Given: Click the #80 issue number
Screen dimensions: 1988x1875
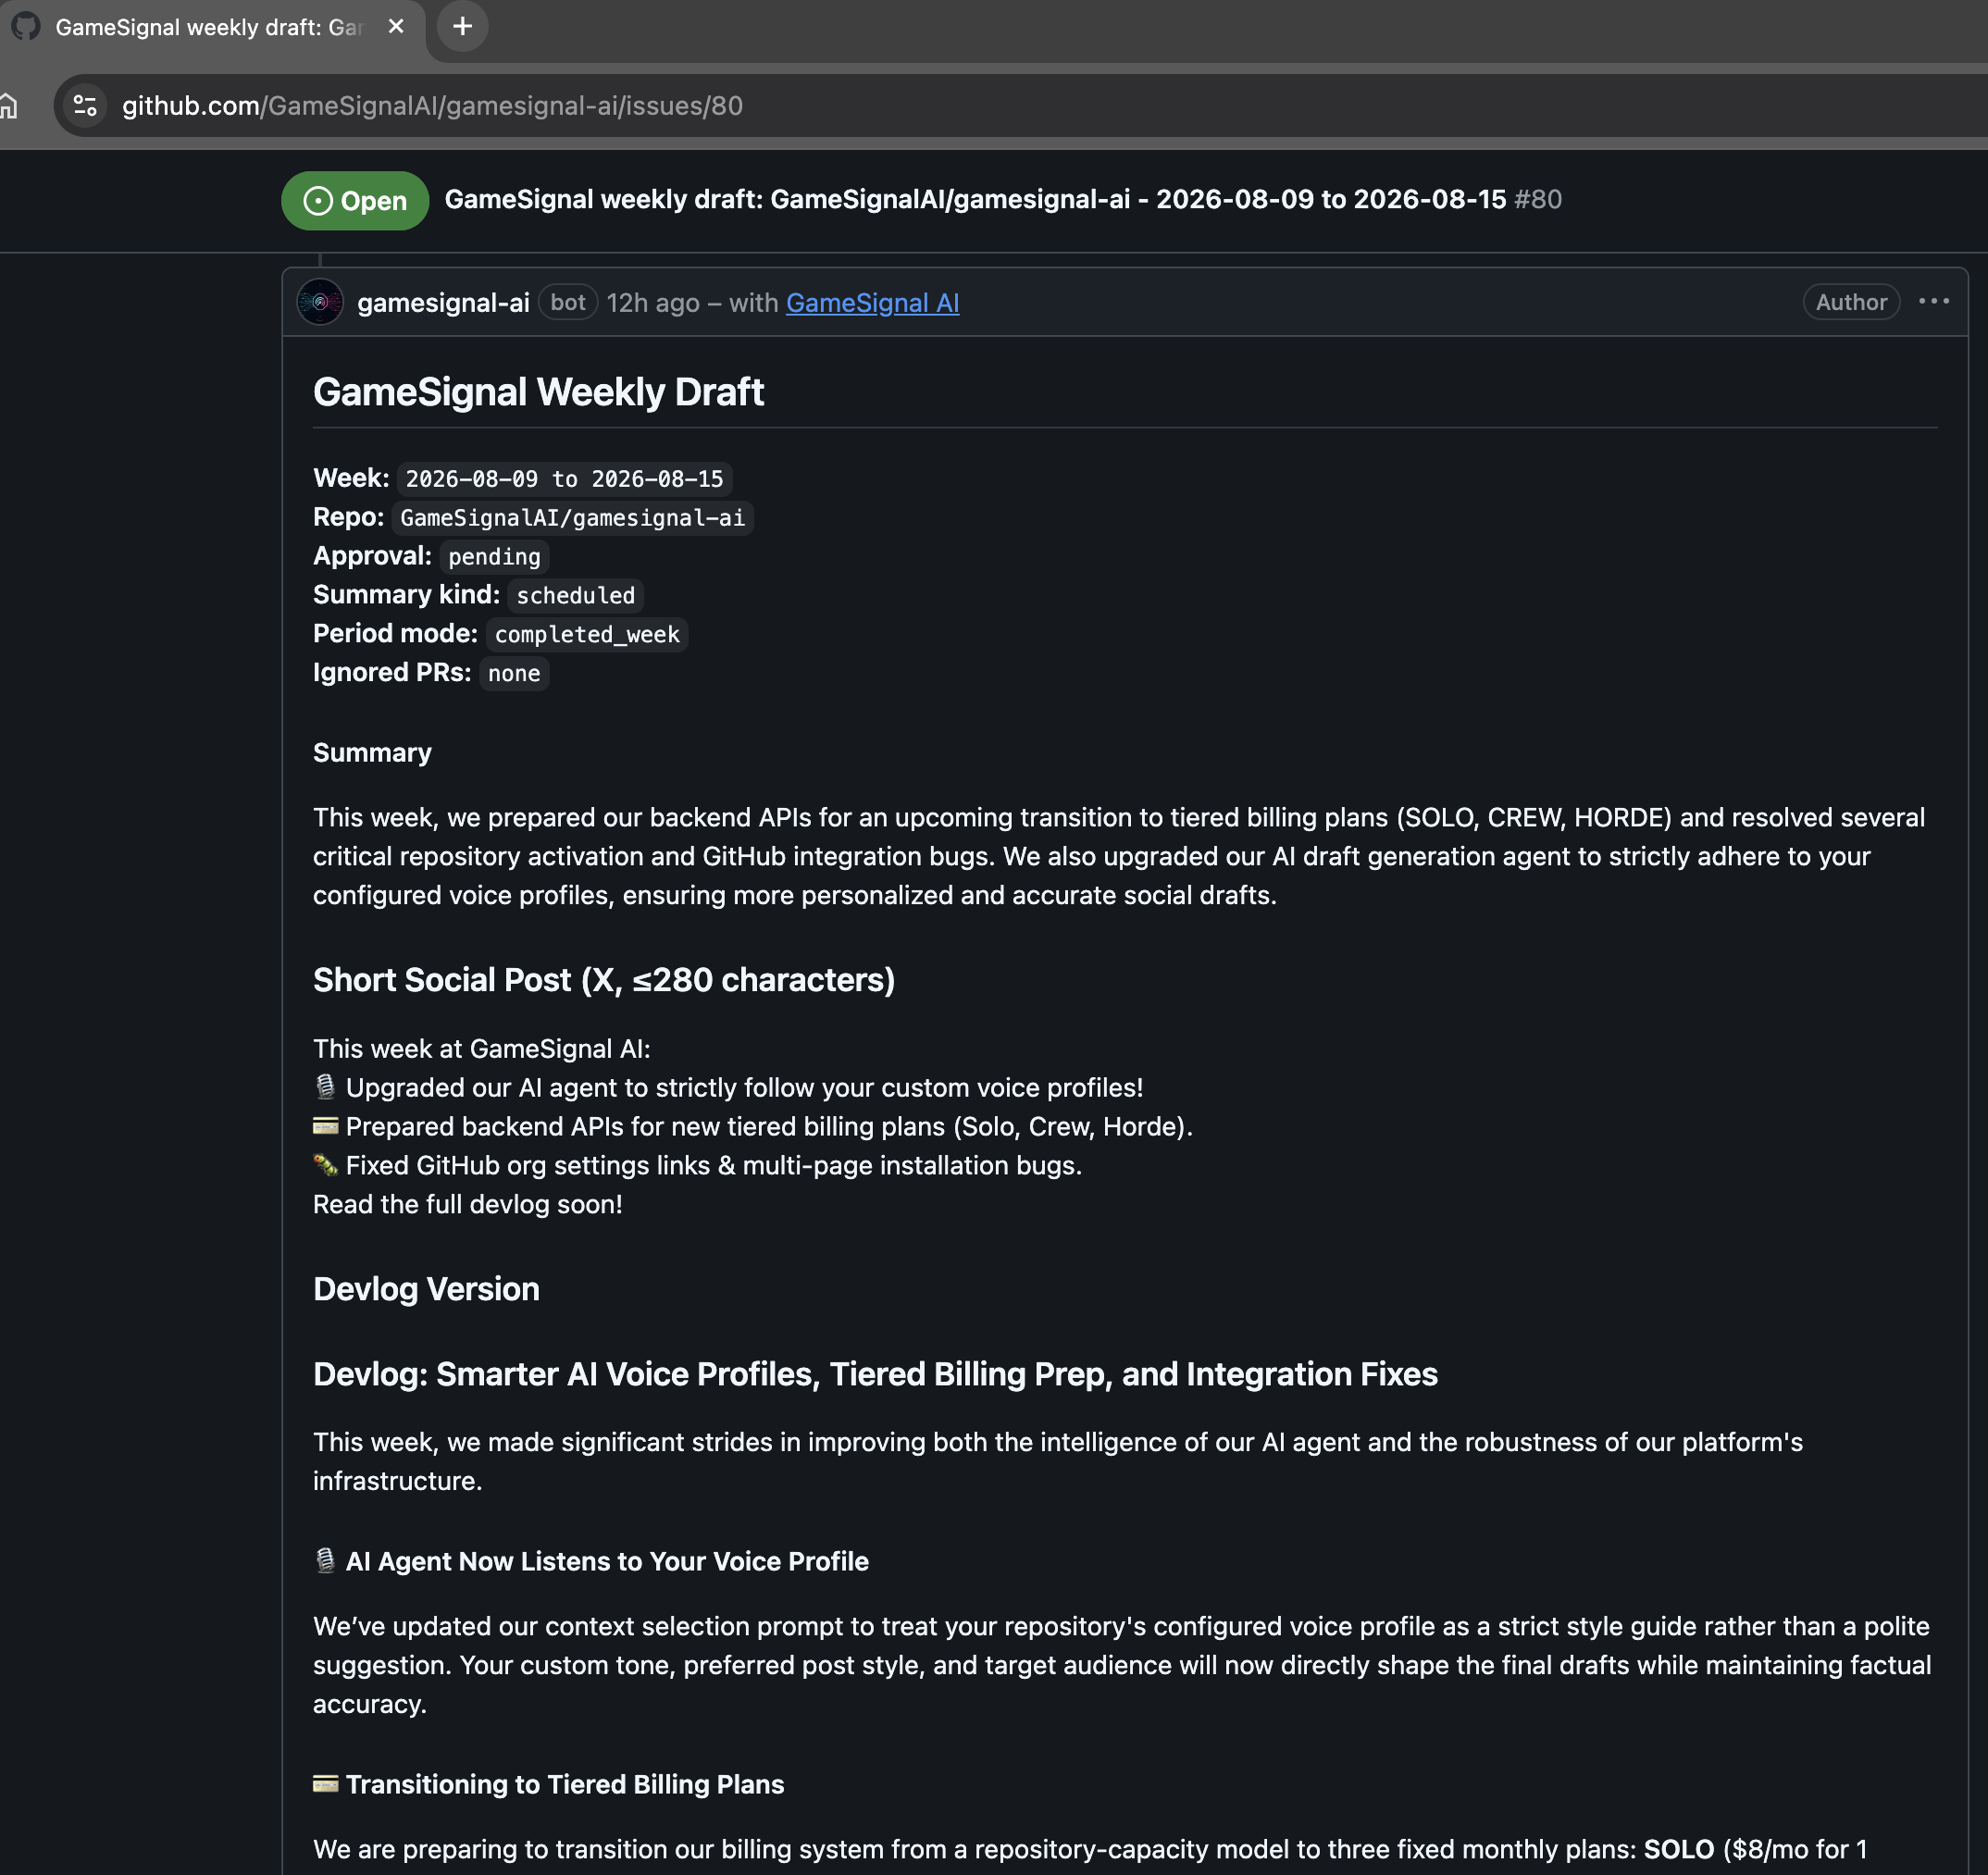Looking at the screenshot, I should (x=1538, y=200).
